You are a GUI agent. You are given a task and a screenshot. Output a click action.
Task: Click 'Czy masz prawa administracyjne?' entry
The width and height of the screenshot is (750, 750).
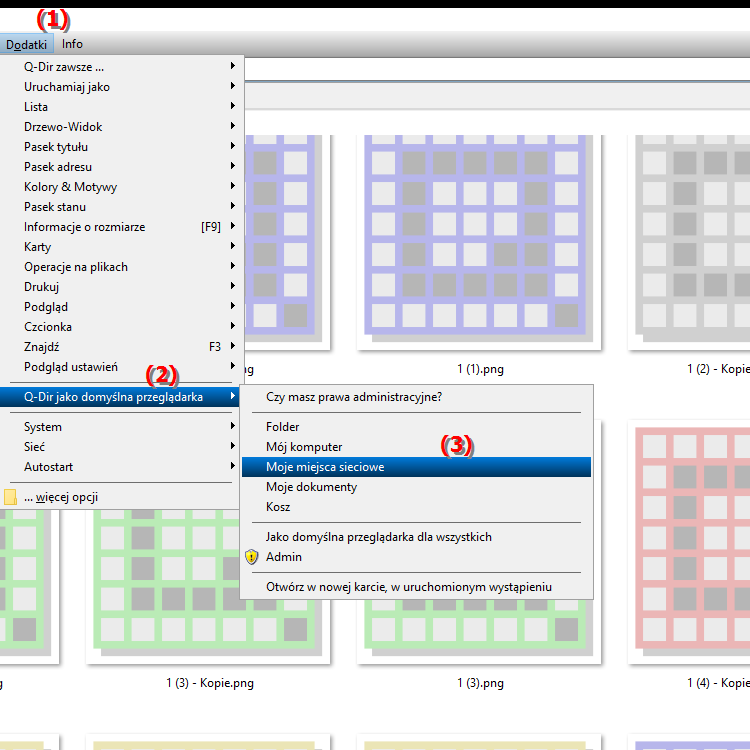(x=416, y=397)
